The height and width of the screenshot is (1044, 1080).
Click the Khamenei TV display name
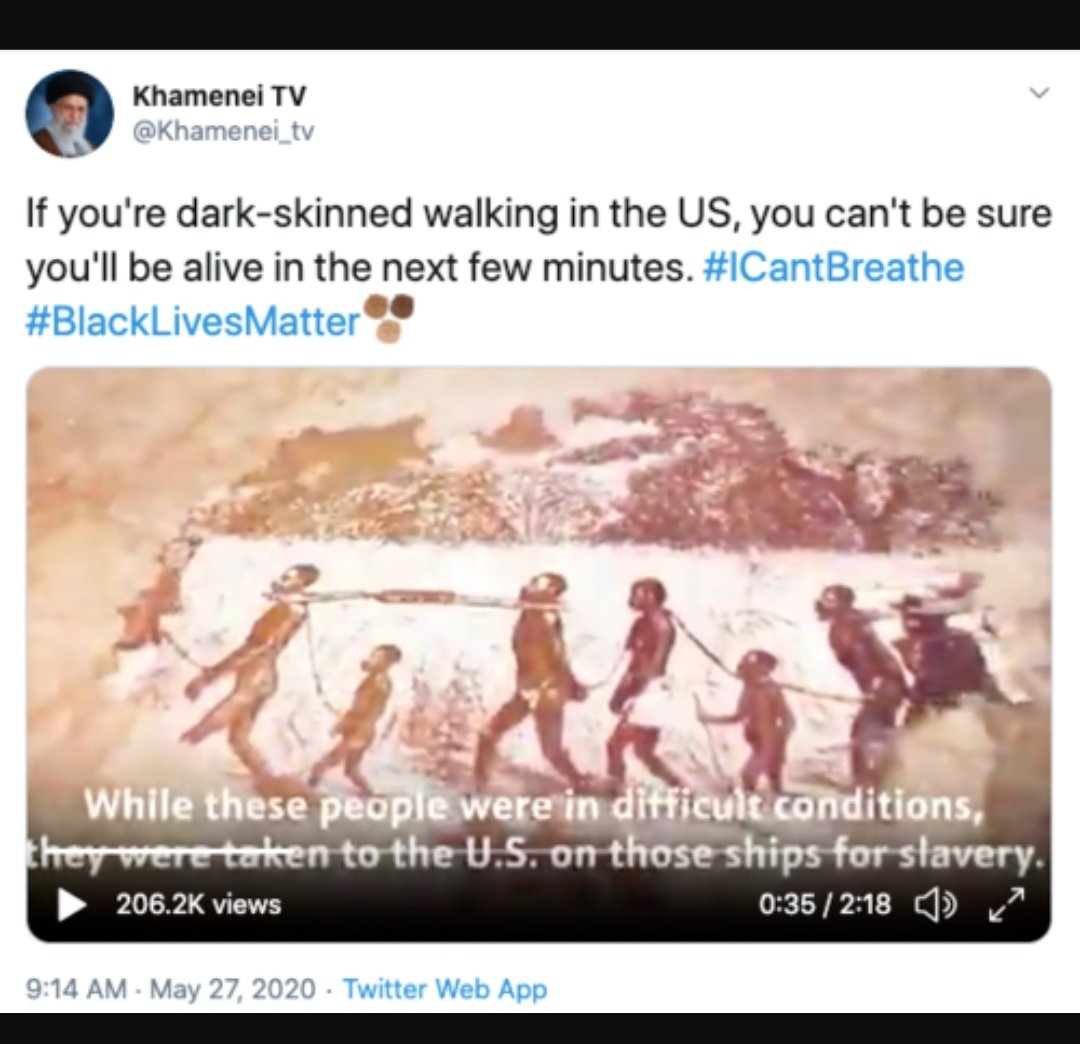pyautogui.click(x=219, y=96)
